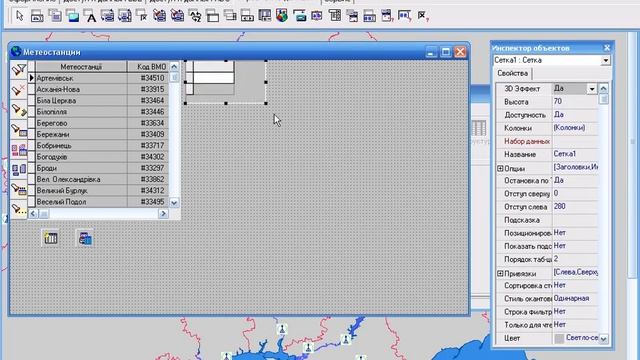
Task: Select the 'A' text label component tool
Action: click(x=90, y=17)
